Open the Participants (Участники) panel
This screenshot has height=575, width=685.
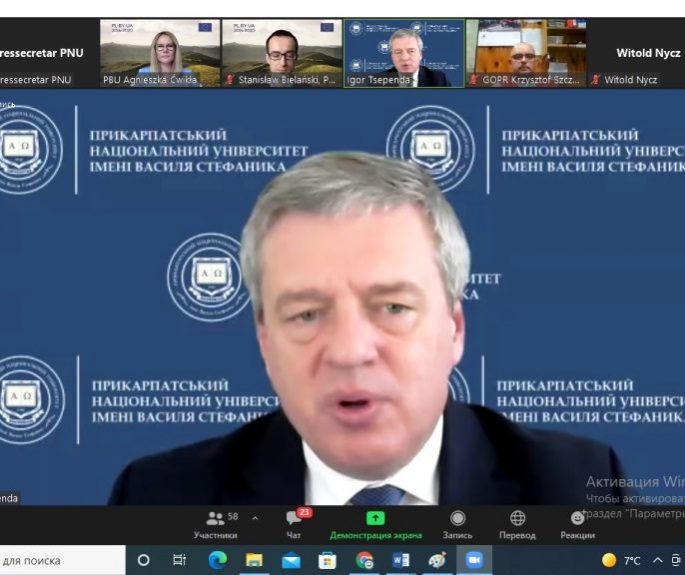215,524
